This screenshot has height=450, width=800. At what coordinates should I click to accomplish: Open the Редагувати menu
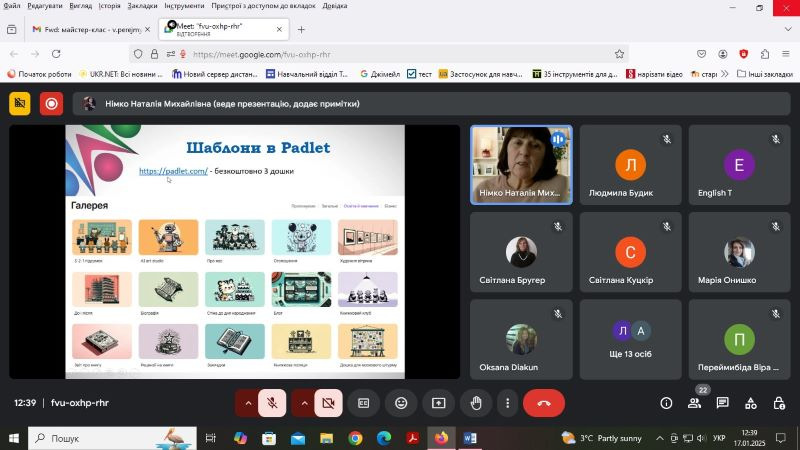(45, 6)
